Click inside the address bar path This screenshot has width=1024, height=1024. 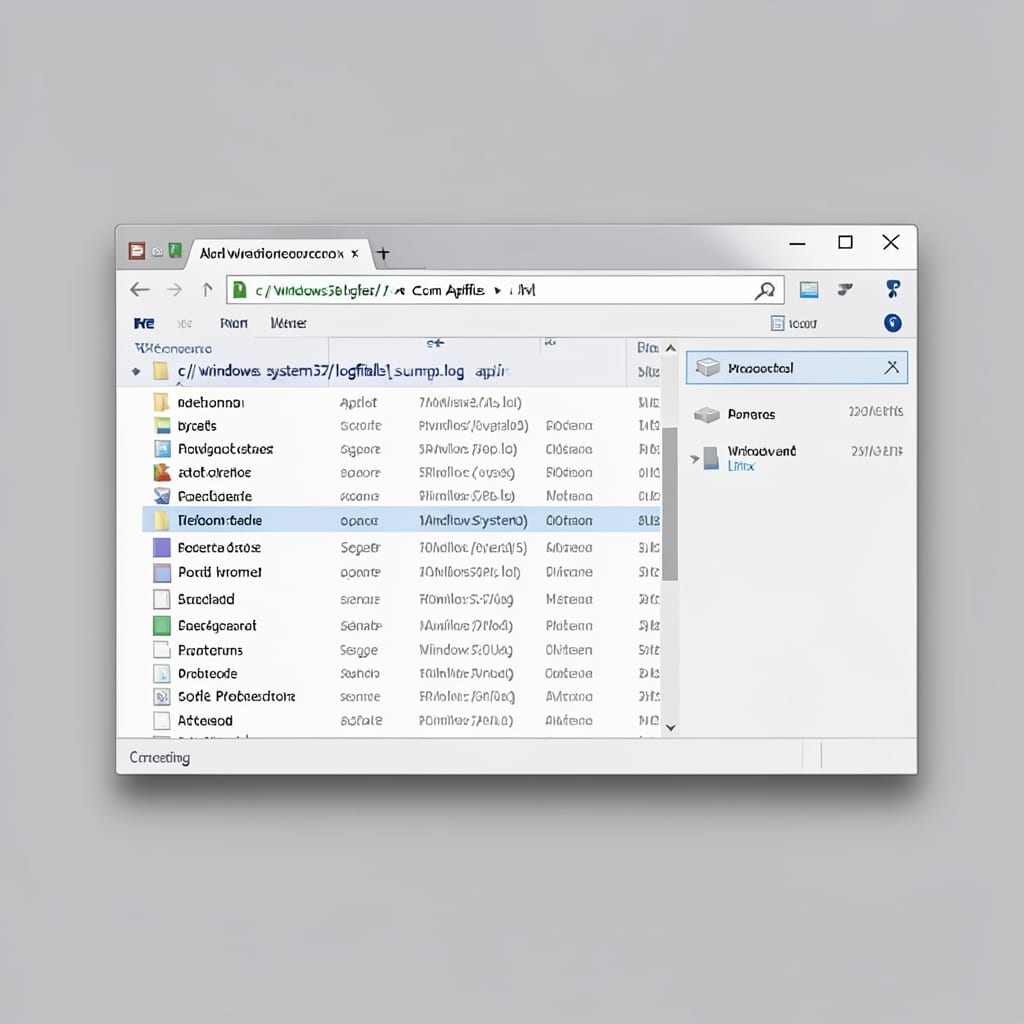point(505,290)
